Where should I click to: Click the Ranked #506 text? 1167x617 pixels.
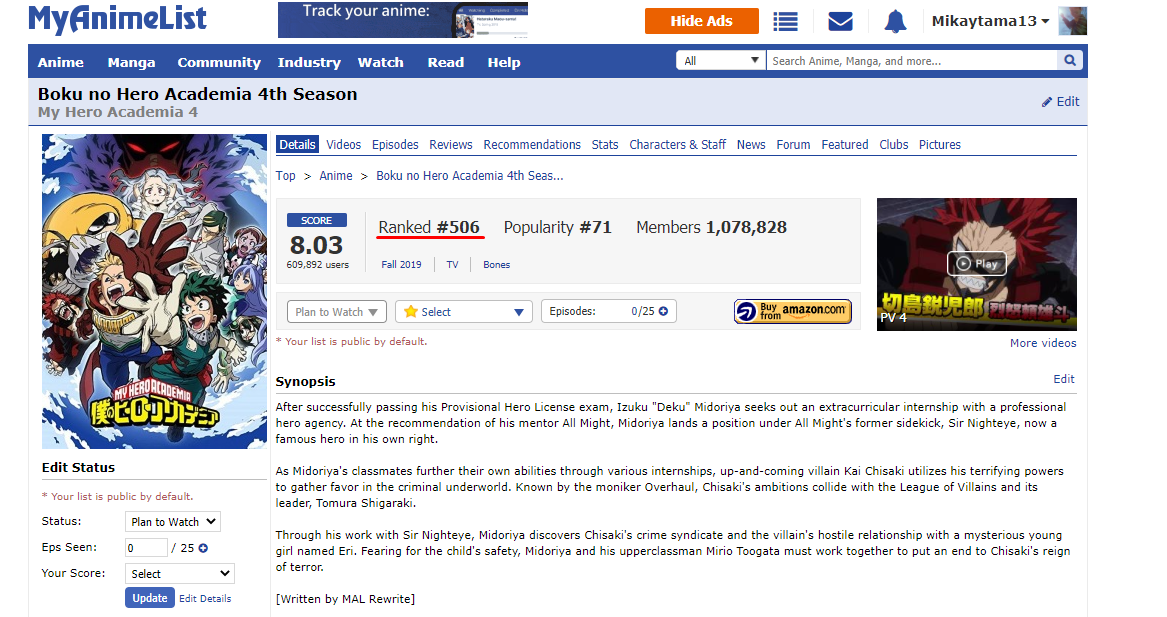pyautogui.click(x=429, y=227)
